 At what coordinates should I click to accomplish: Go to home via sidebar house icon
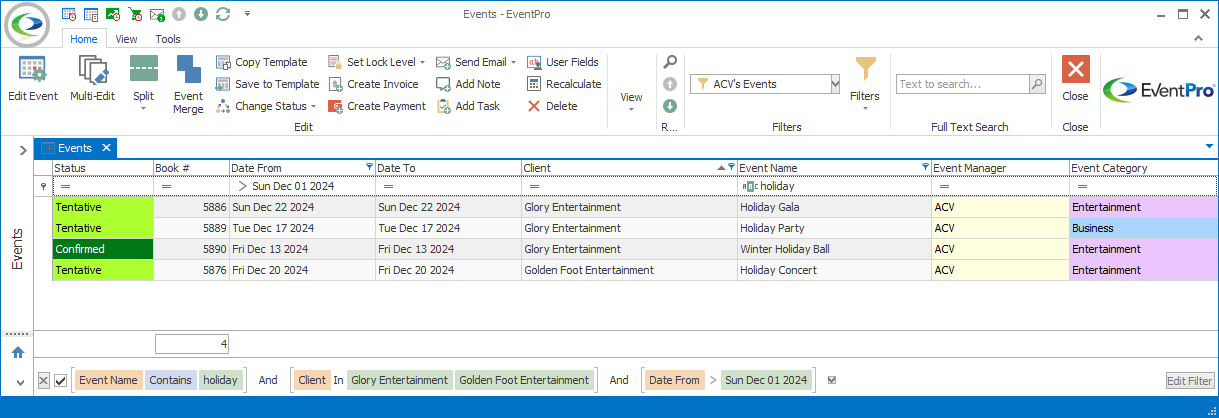tap(17, 352)
